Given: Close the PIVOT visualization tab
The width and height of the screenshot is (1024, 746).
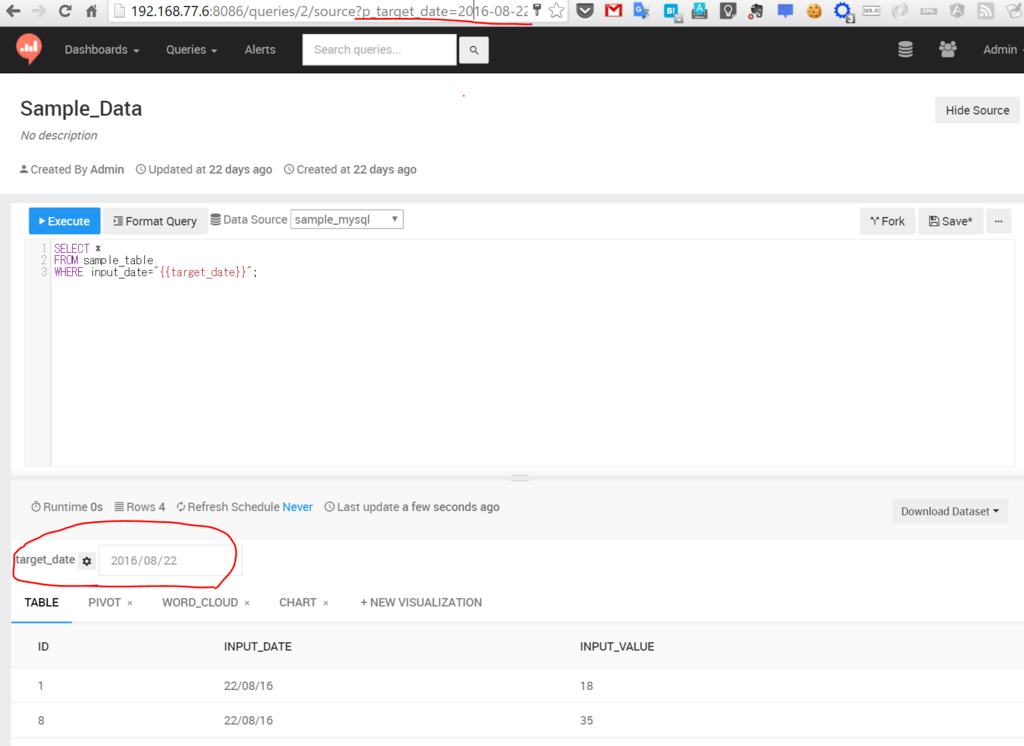Looking at the screenshot, I should 130,604.
